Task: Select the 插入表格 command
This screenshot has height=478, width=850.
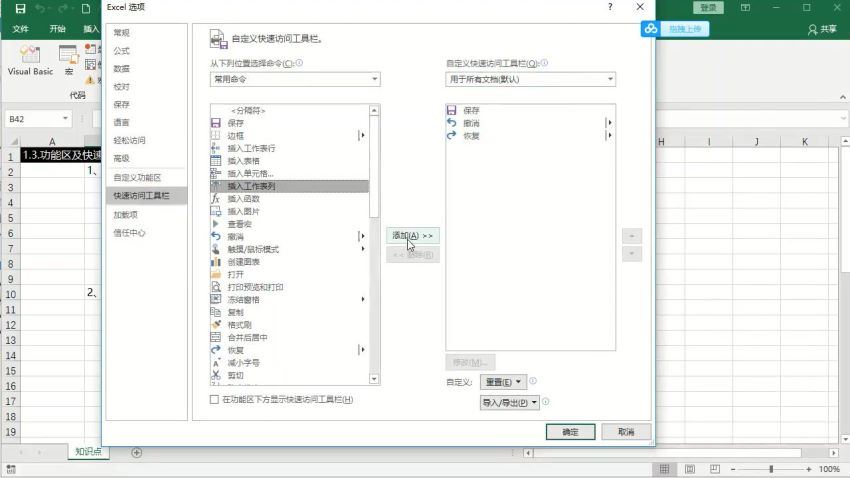Action: pyautogui.click(x=289, y=161)
